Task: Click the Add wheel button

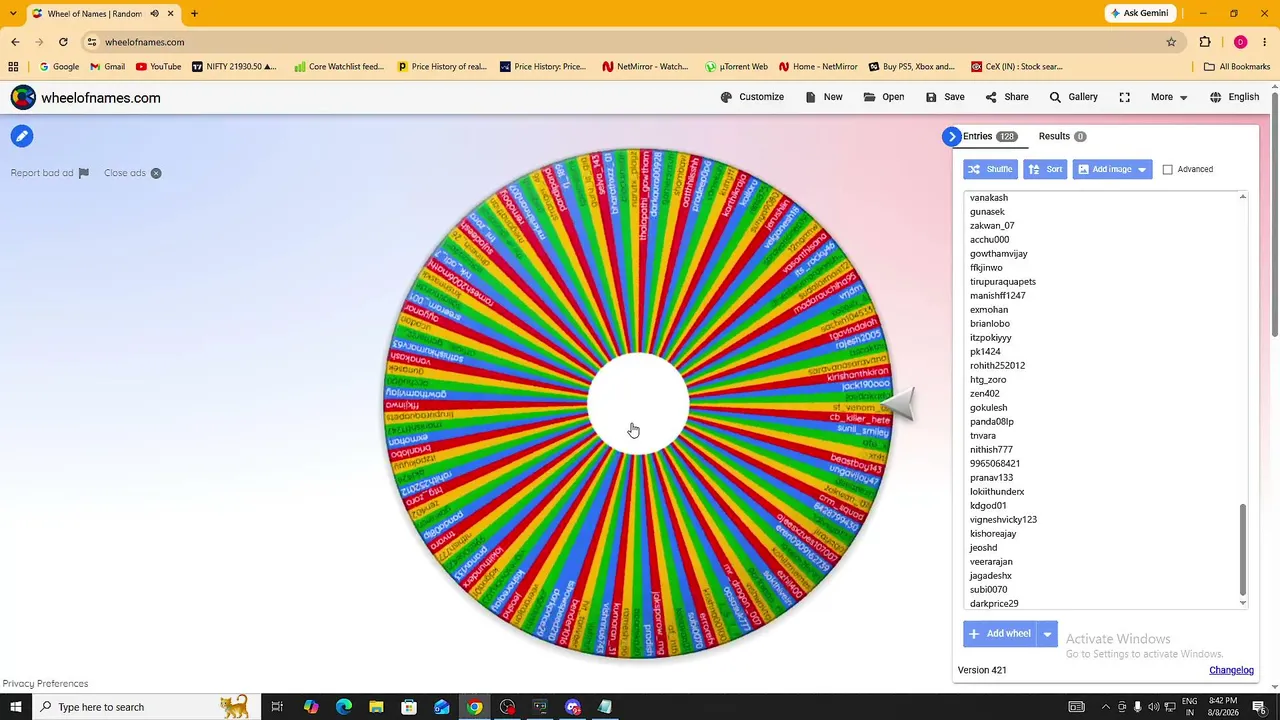Action: pos(999,633)
